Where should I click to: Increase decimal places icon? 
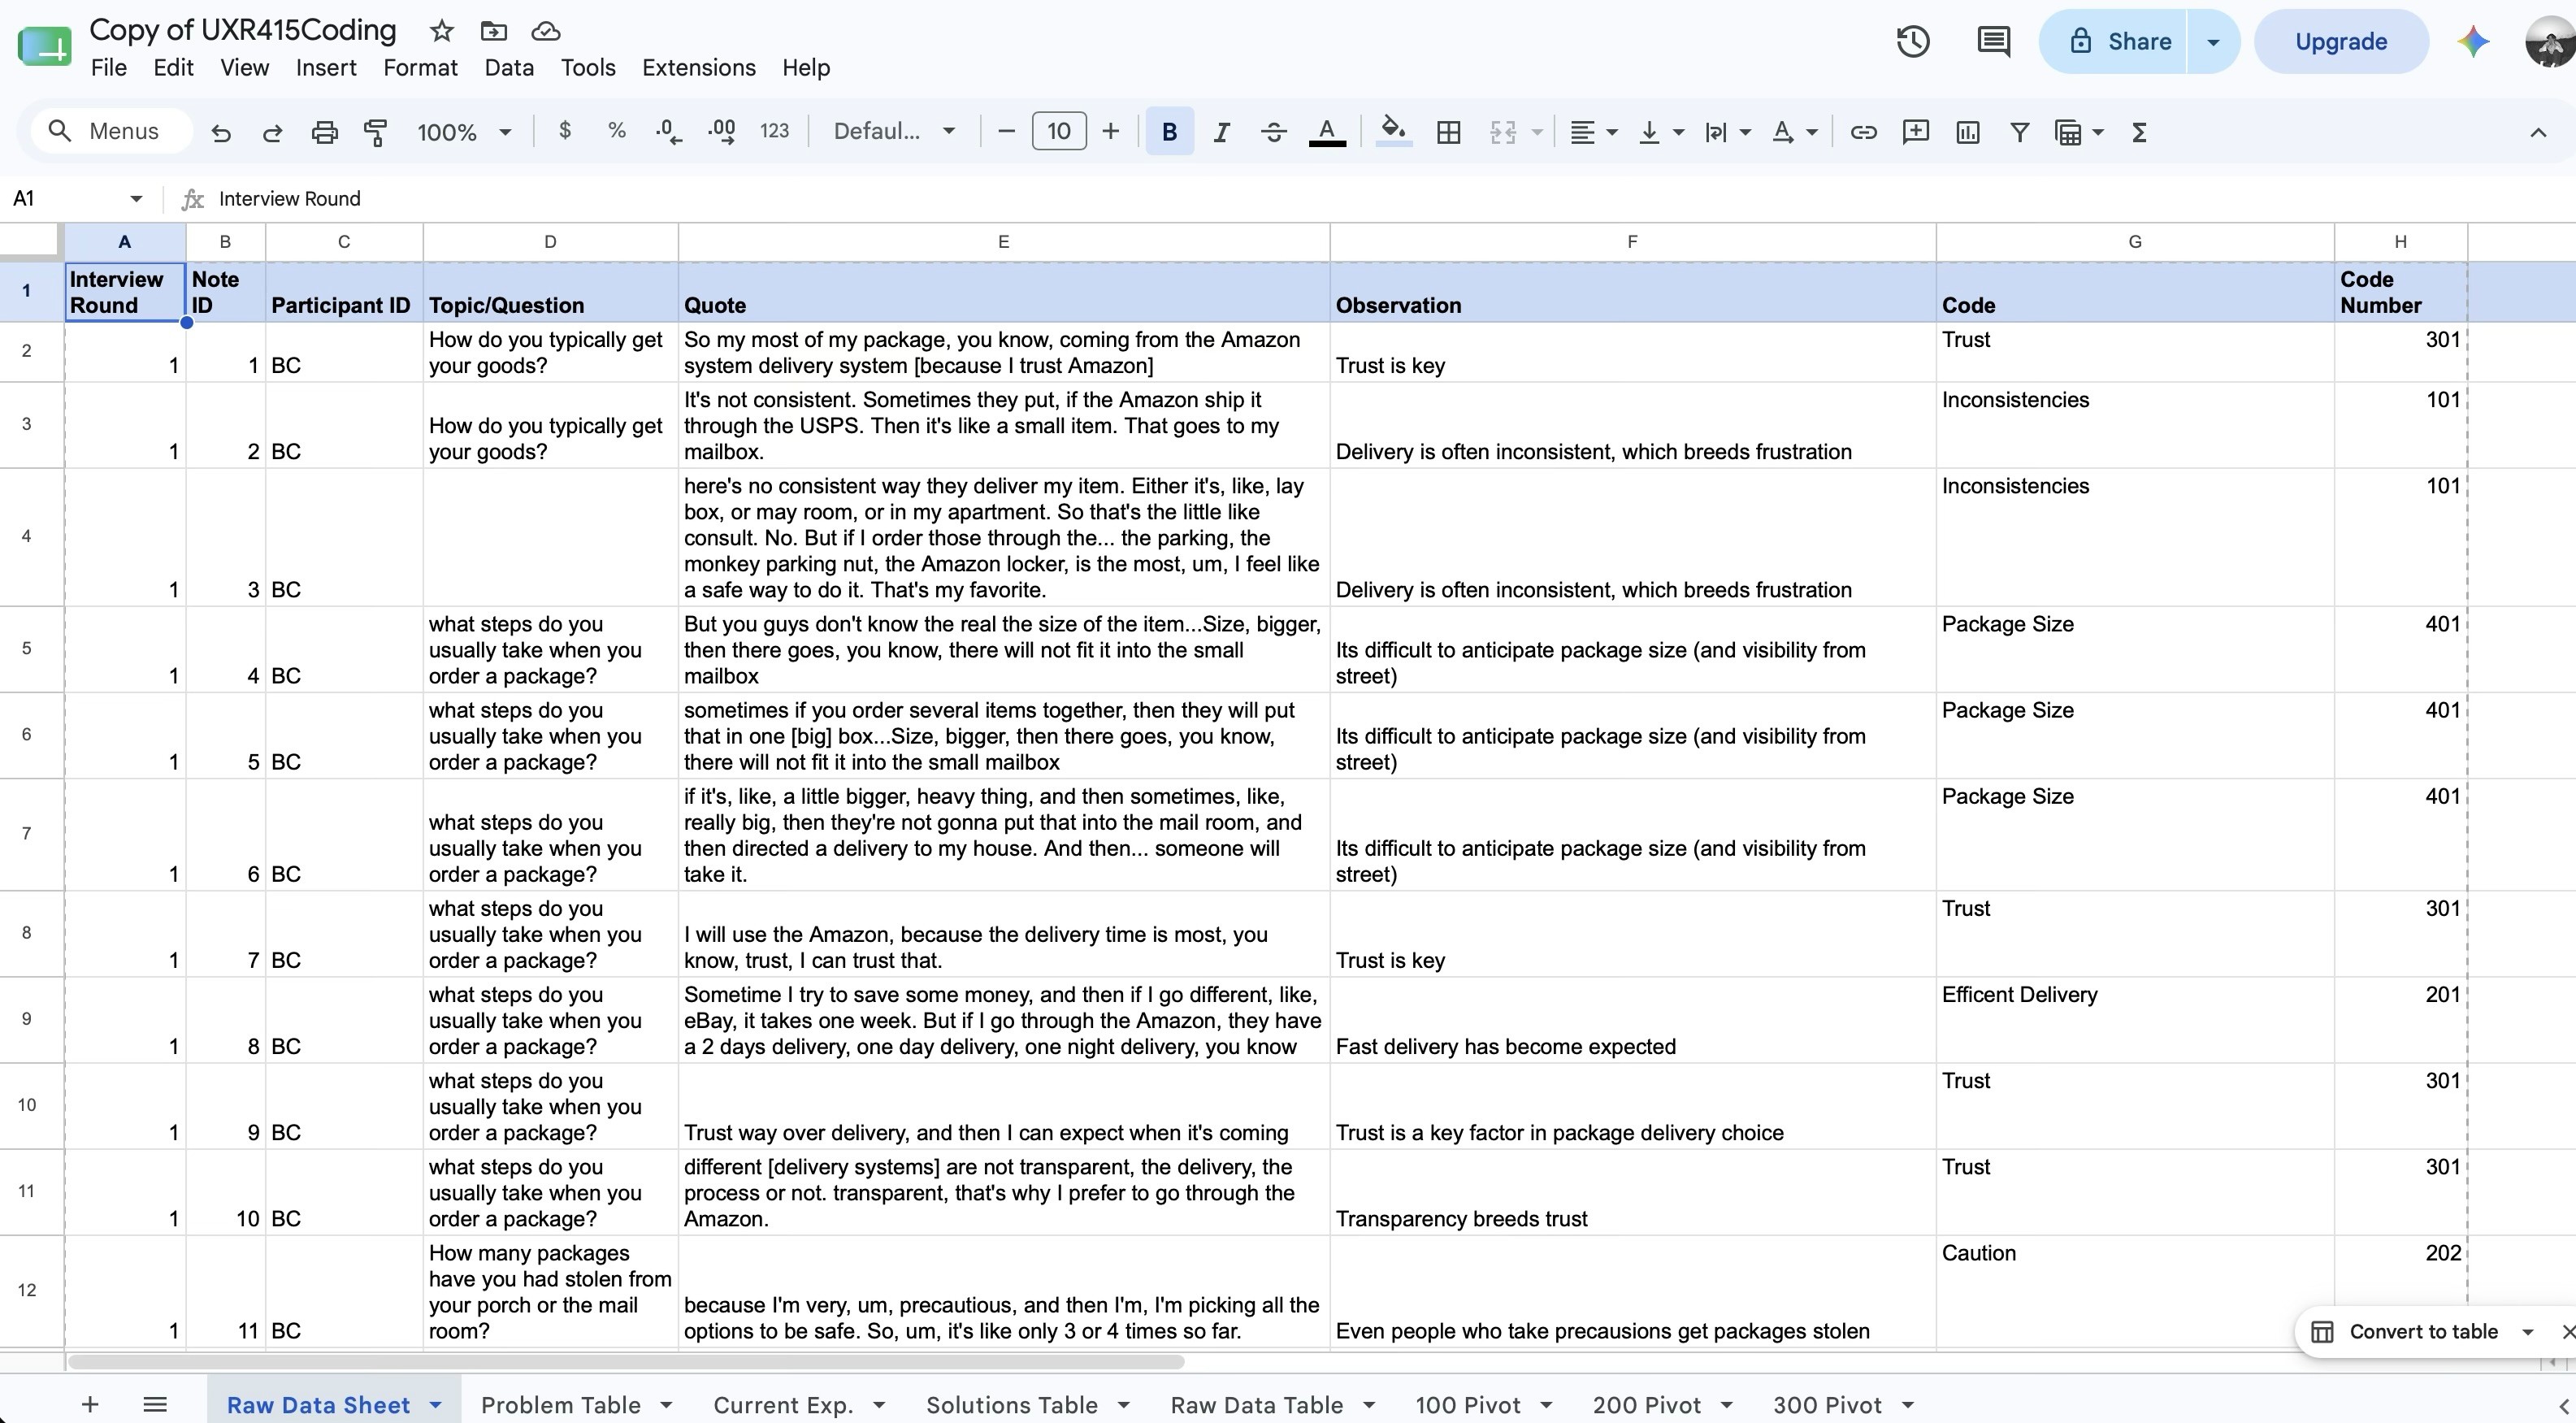click(x=722, y=132)
